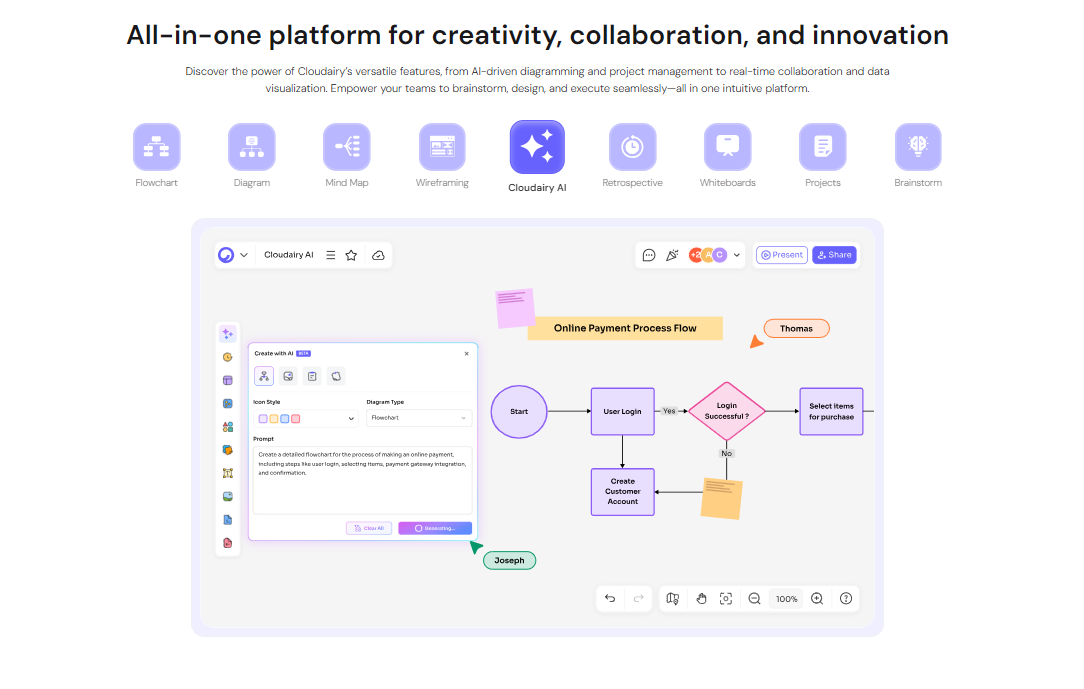Star the Cloudairy AI document
Image resolution: width=1084 pixels, height=689 pixels.
pos(351,255)
